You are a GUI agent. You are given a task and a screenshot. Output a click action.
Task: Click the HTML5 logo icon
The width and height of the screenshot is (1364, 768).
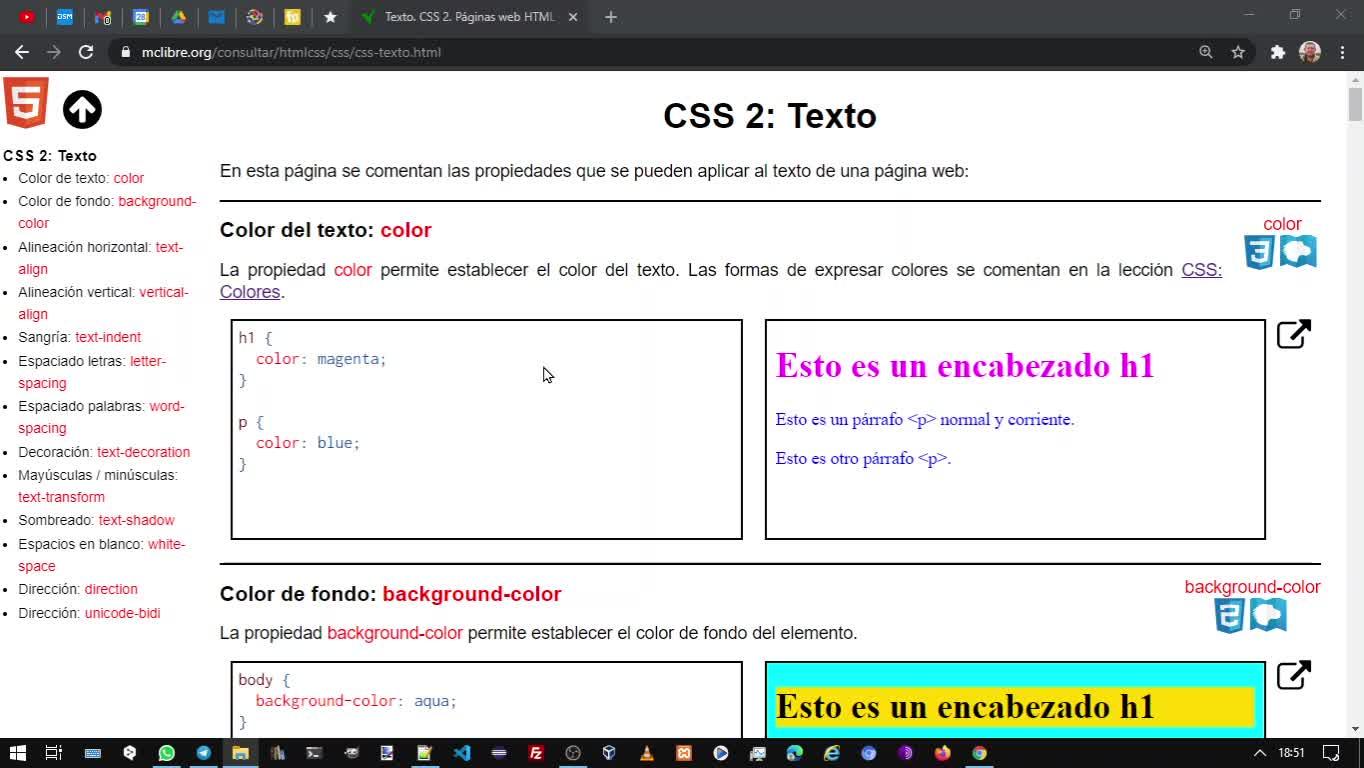[x=26, y=103]
